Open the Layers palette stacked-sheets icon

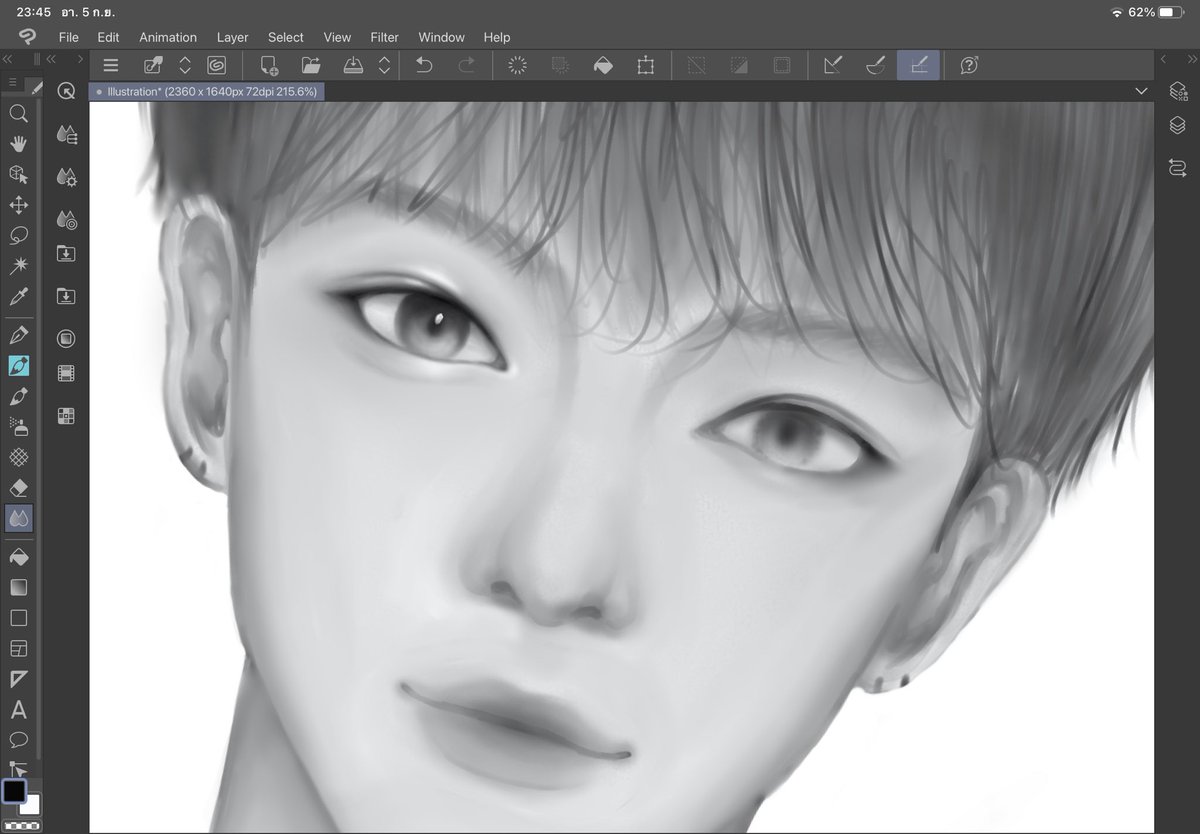[x=1178, y=126]
